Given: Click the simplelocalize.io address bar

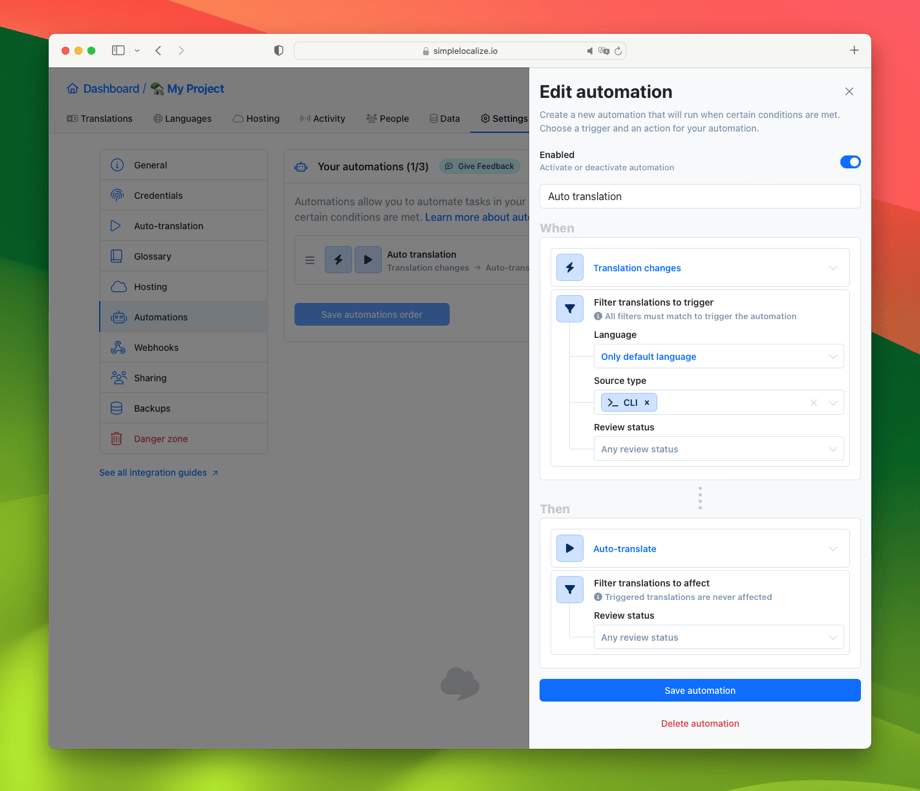Looking at the screenshot, I should click(459, 51).
